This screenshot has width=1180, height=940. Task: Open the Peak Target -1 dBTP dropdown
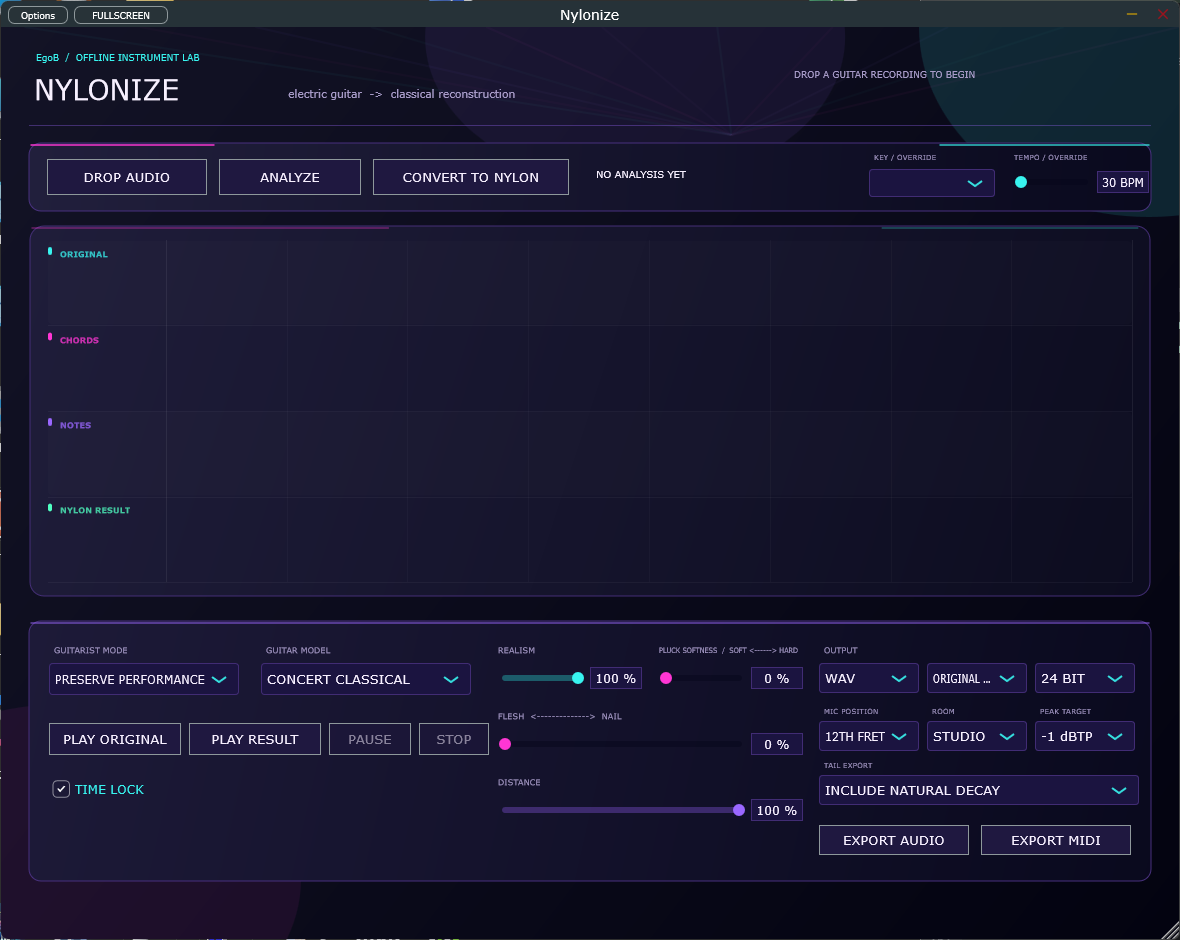pyautogui.click(x=1084, y=736)
